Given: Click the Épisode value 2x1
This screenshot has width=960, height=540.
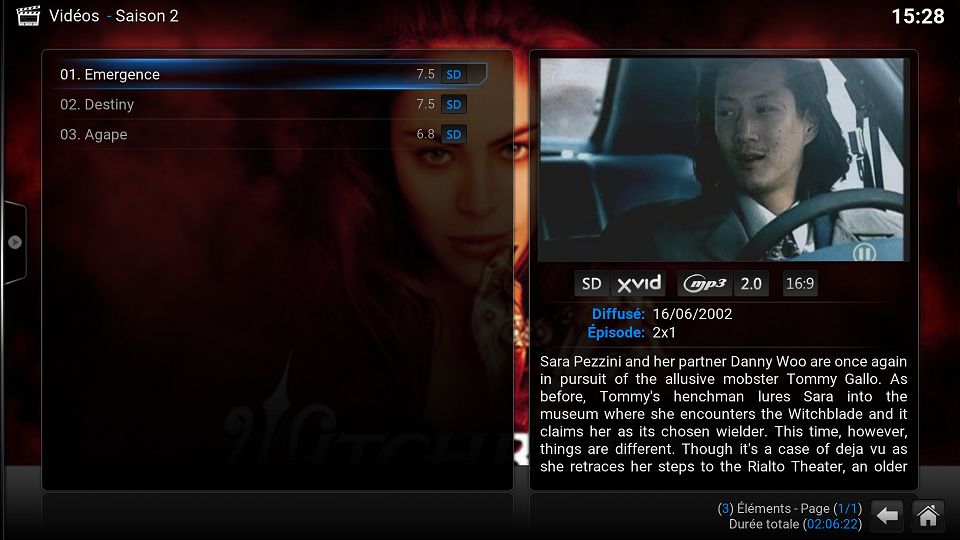Looking at the screenshot, I should click(664, 332).
